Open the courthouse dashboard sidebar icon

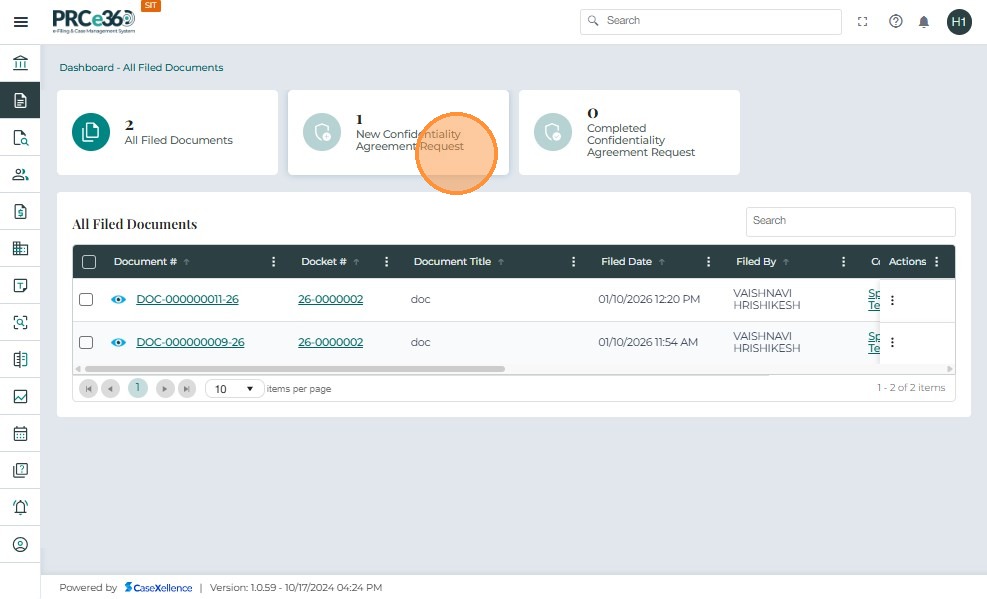20,63
